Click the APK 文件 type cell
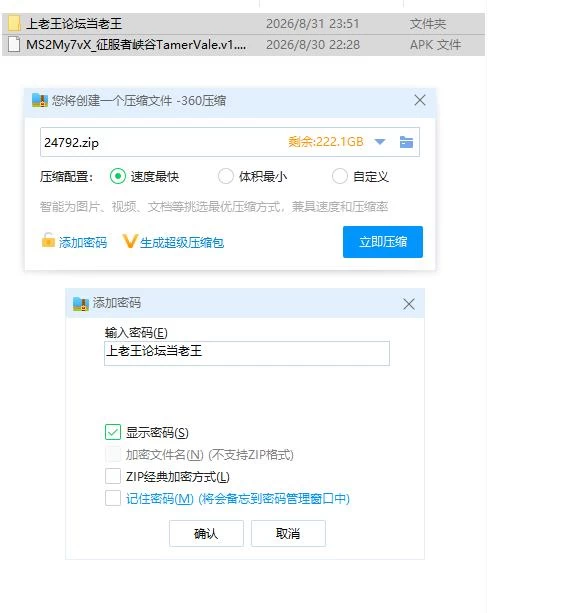 pos(435,45)
